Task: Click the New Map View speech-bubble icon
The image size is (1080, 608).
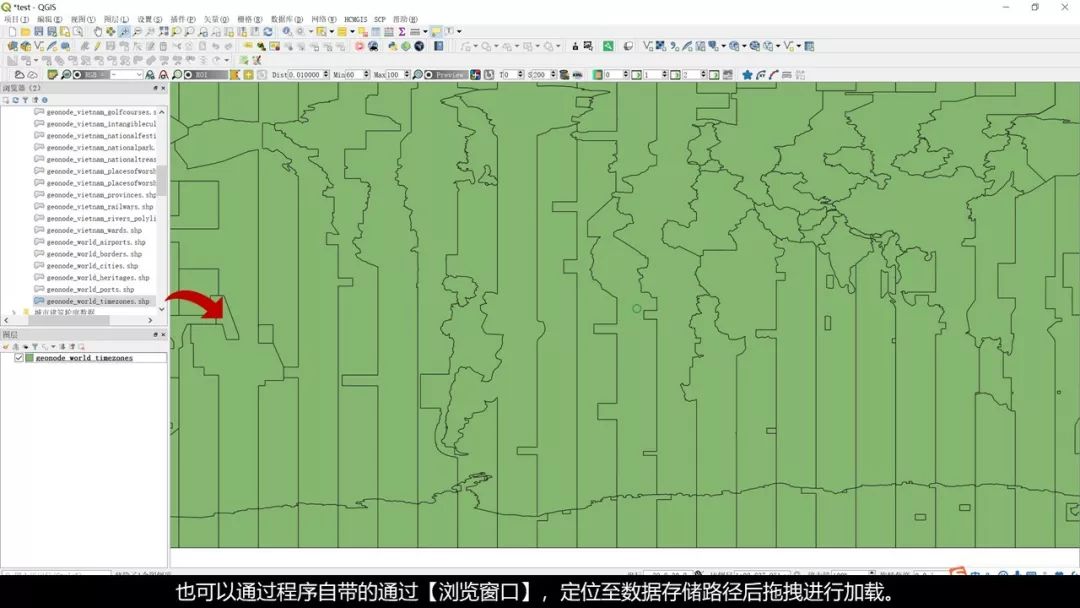Action: point(436,32)
